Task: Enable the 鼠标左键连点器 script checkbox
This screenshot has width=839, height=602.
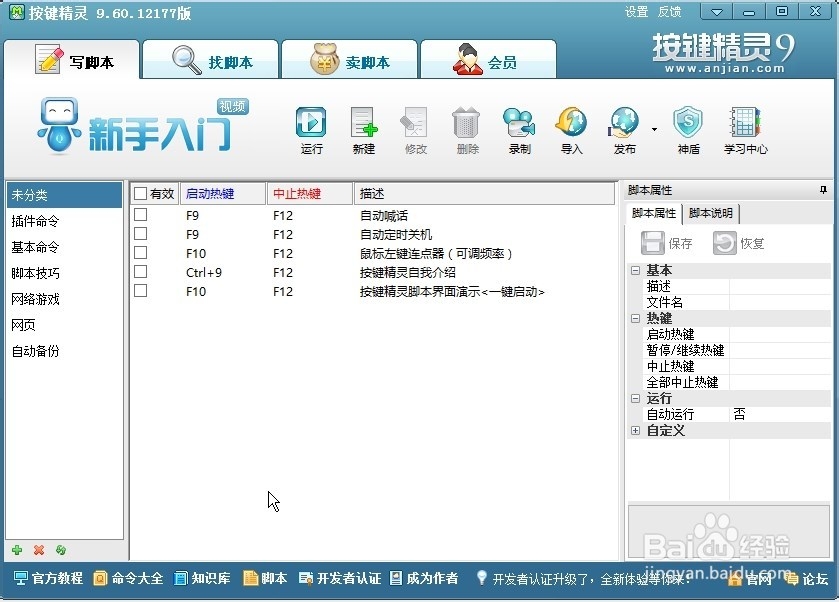Action: 140,253
